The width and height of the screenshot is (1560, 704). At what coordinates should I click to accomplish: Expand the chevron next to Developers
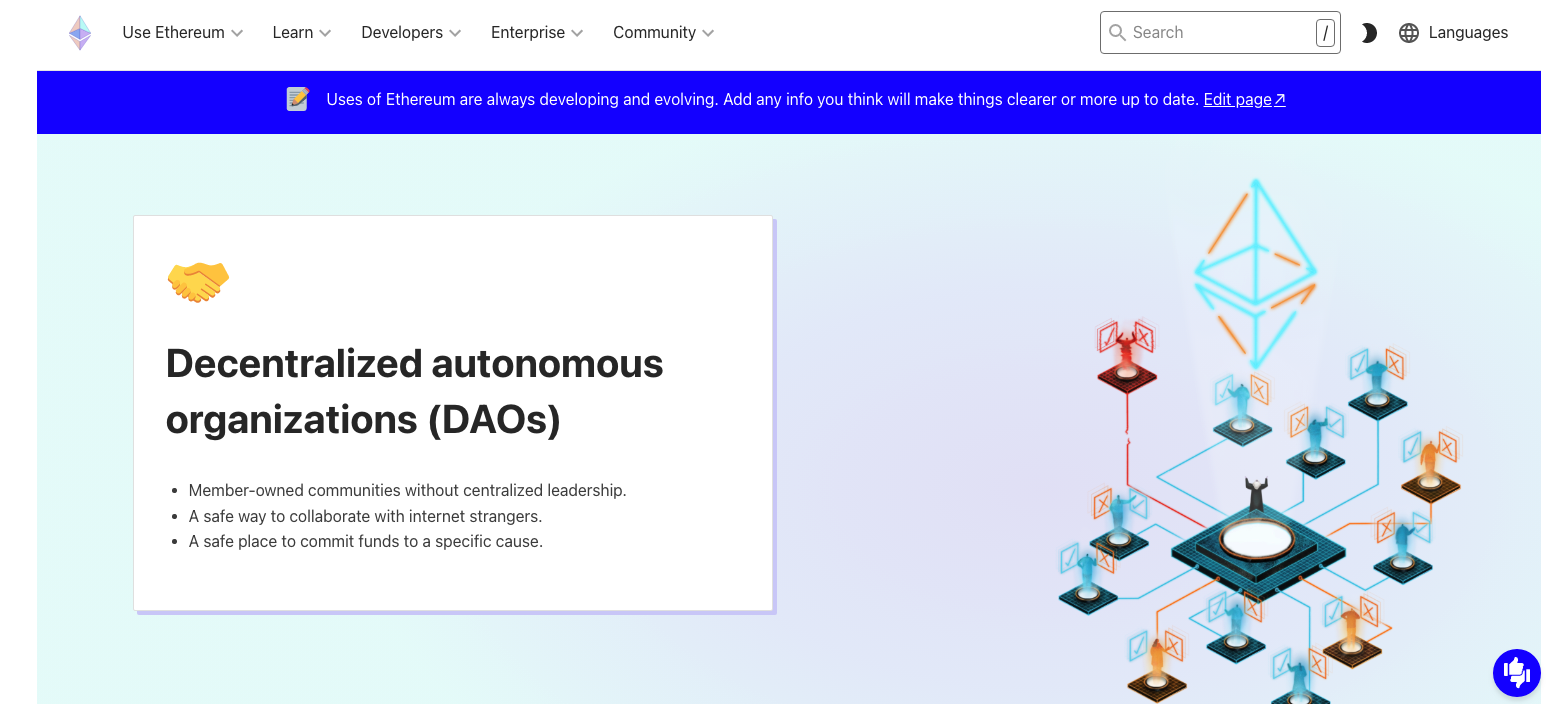(455, 33)
